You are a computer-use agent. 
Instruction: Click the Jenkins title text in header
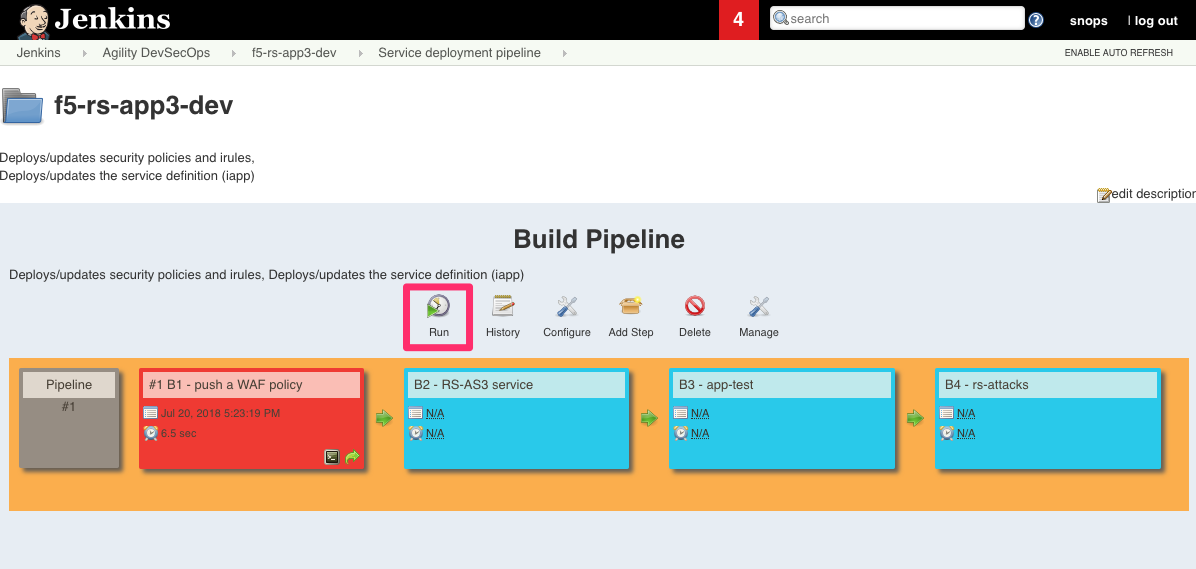coord(113,19)
